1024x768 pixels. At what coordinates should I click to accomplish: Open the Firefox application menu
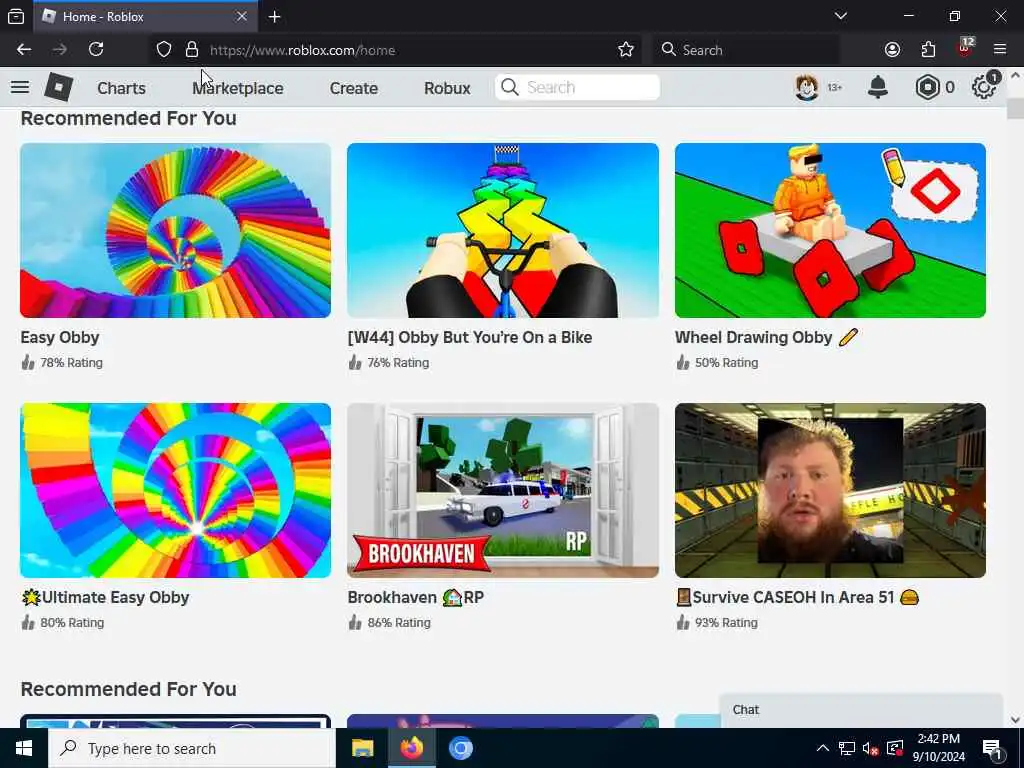[1000, 50]
